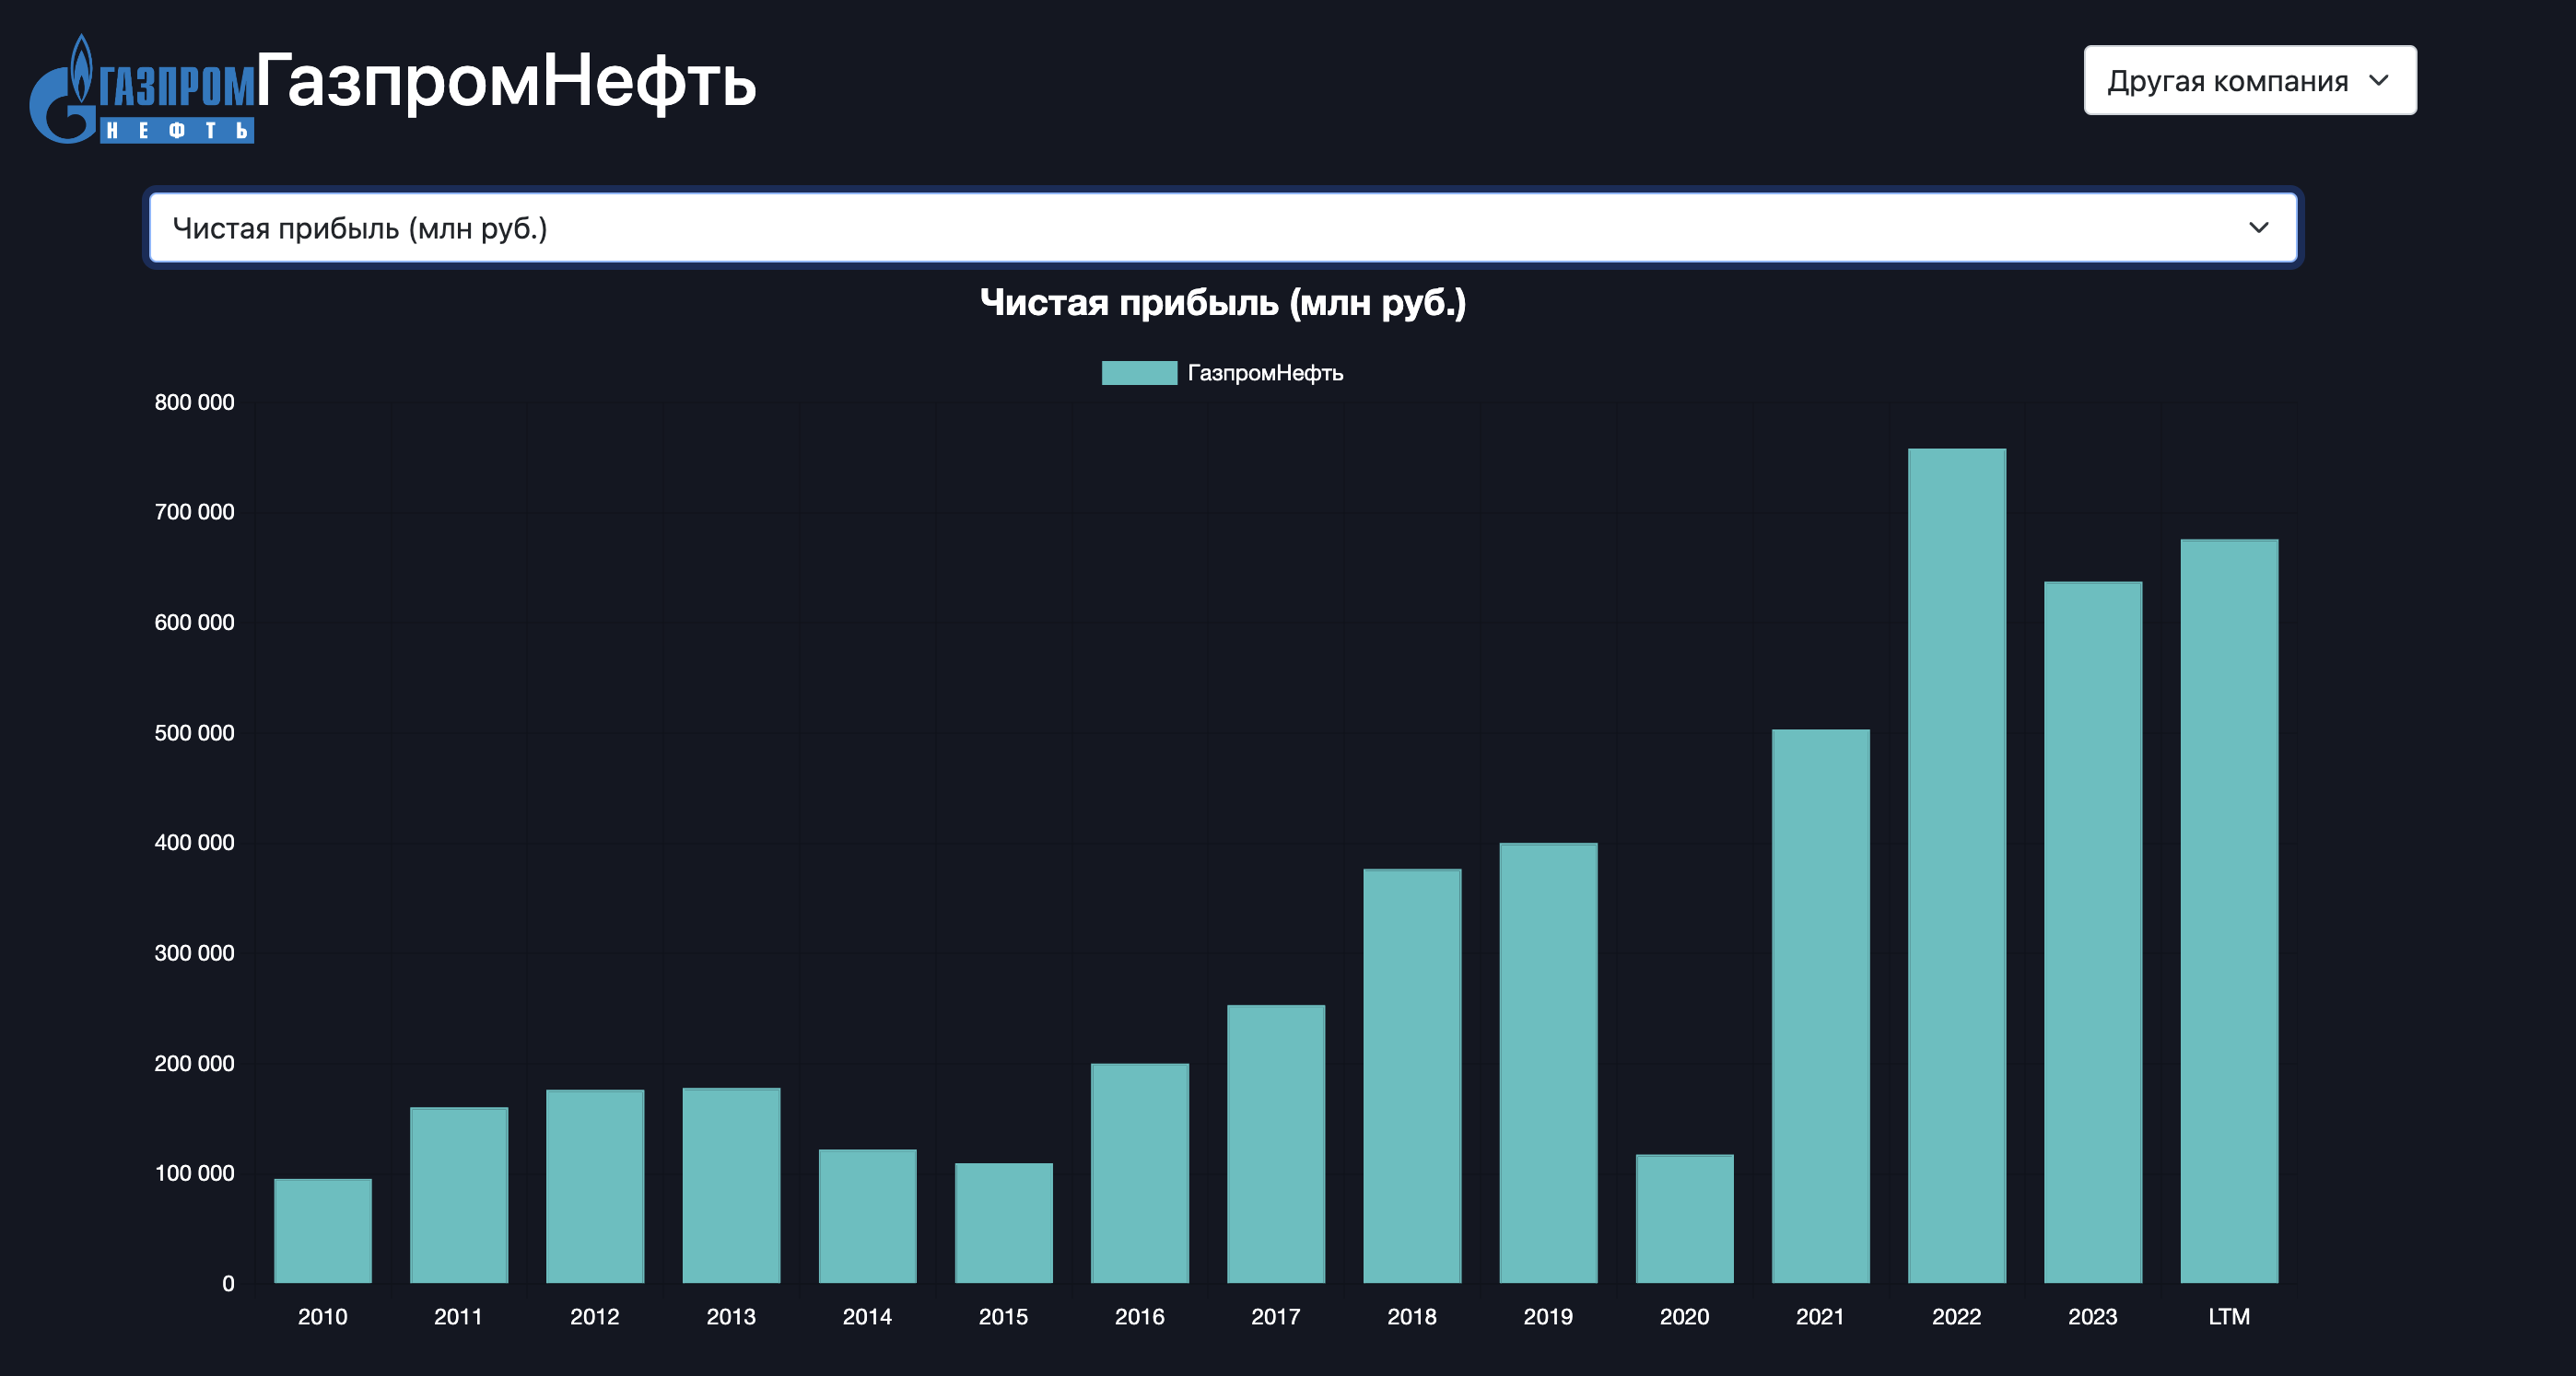Toggle the ГазпромНефть legend color swatch
This screenshot has width=2576, height=1376.
[1139, 373]
